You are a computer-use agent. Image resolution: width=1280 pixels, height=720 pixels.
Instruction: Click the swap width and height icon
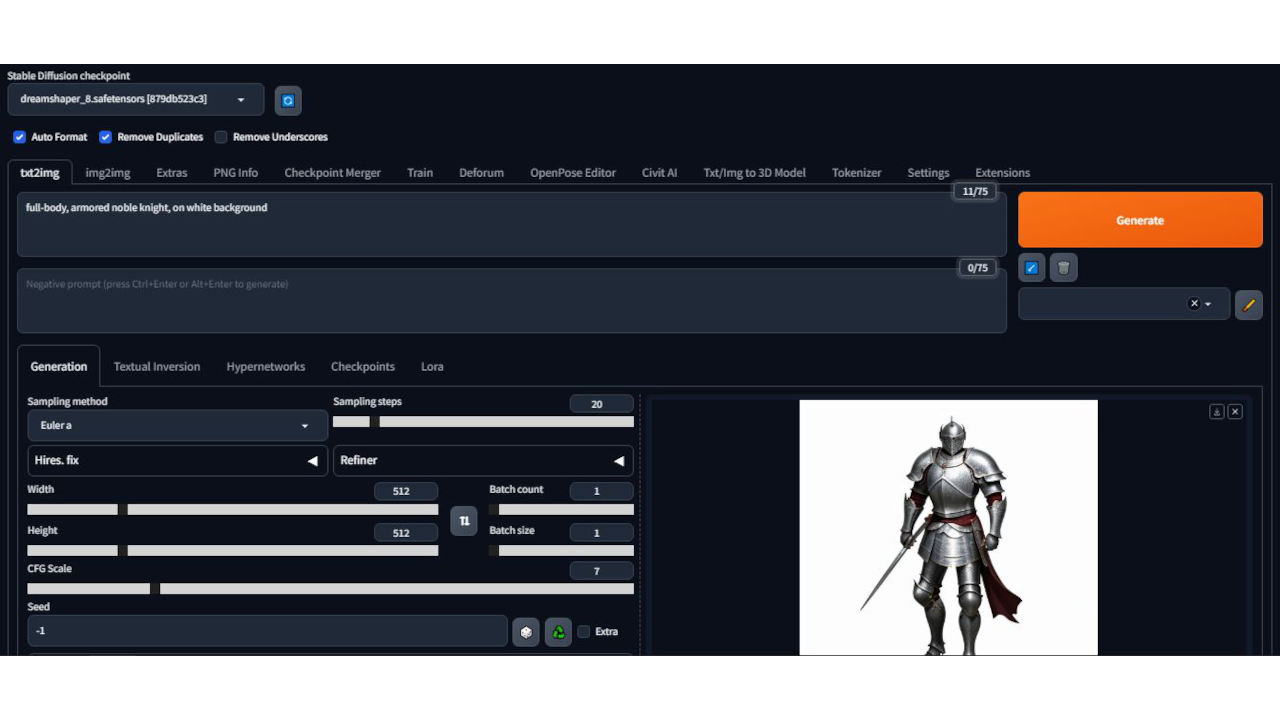[463, 520]
